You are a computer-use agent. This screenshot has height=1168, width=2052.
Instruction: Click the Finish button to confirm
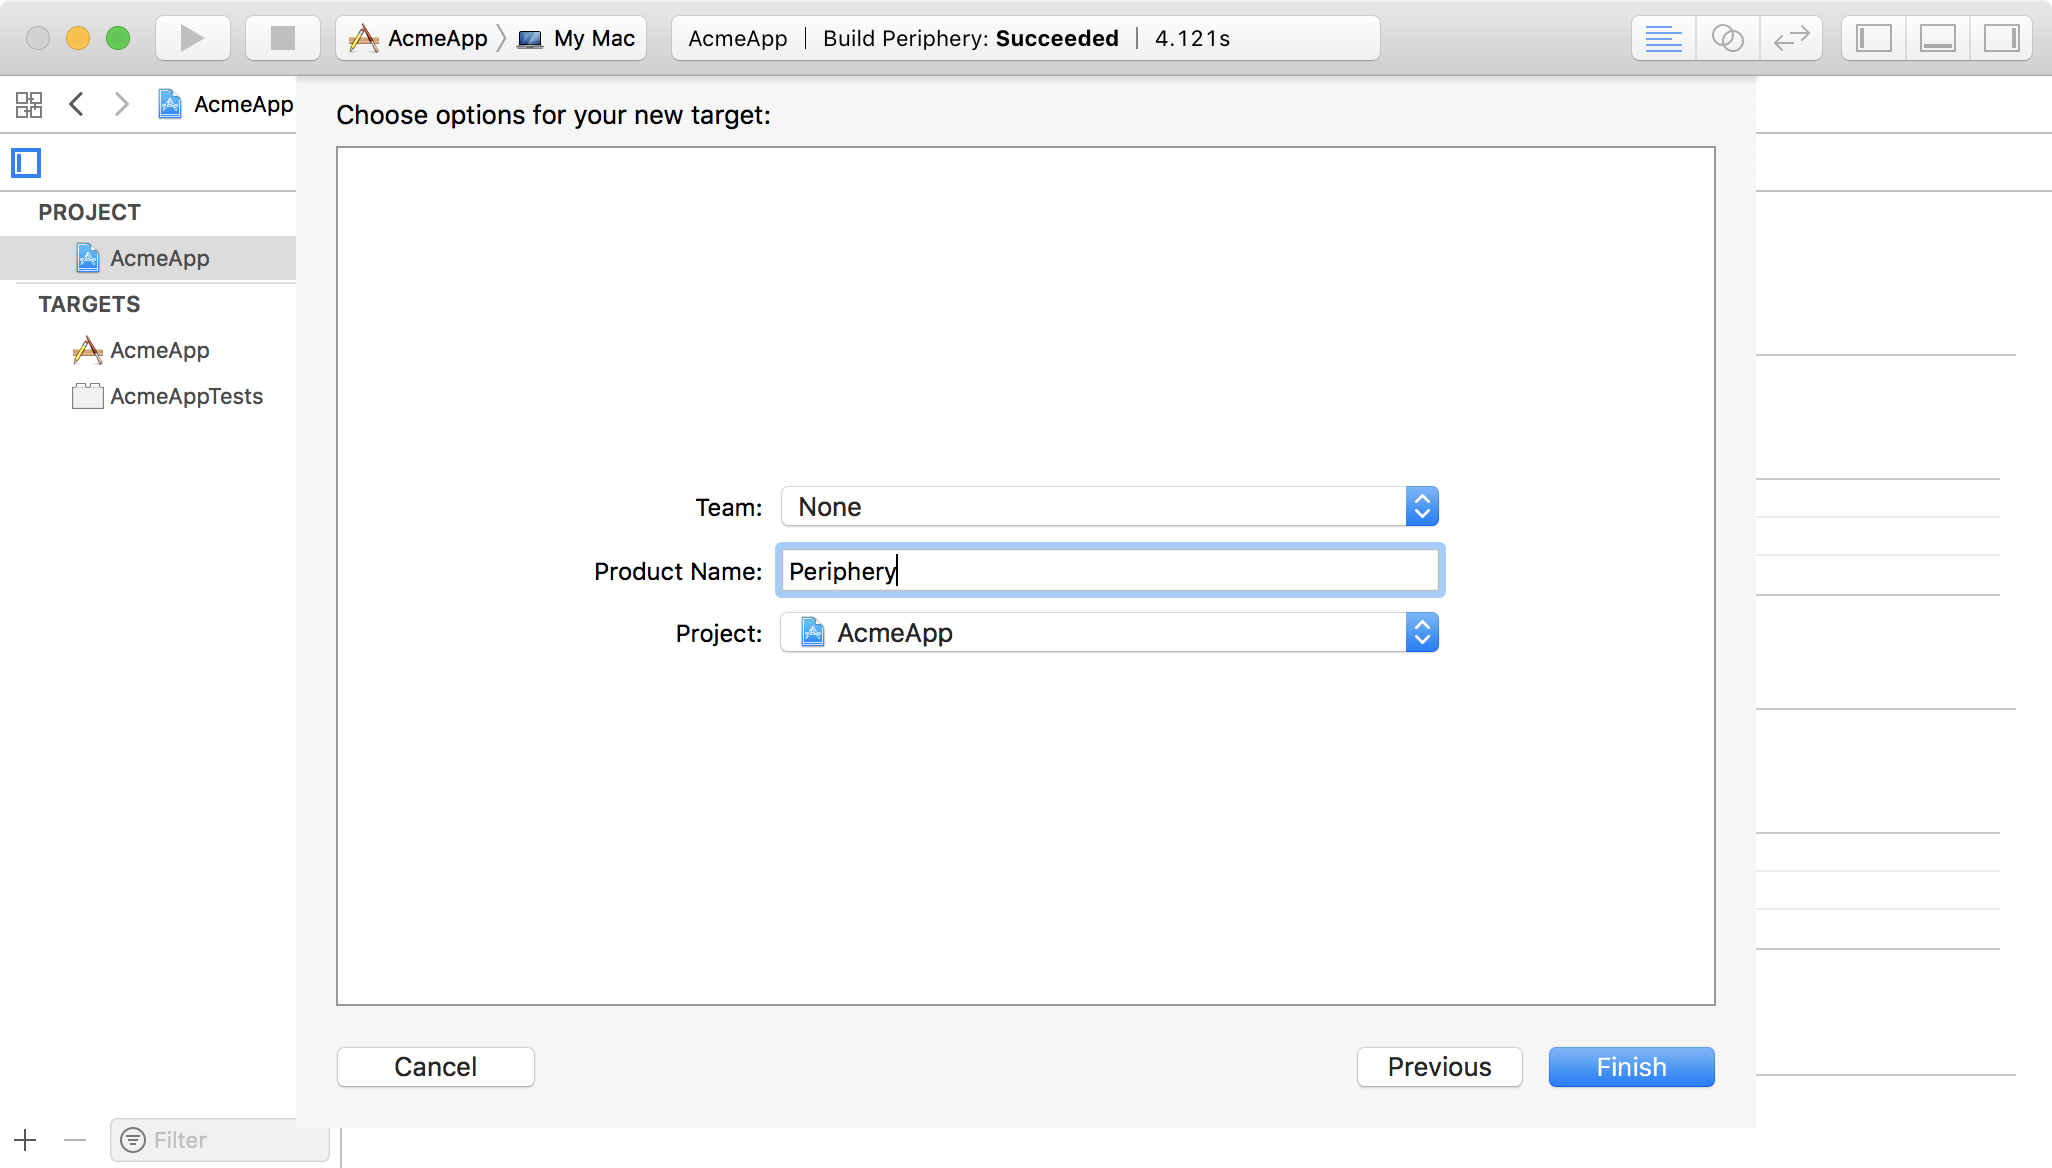pyautogui.click(x=1632, y=1067)
